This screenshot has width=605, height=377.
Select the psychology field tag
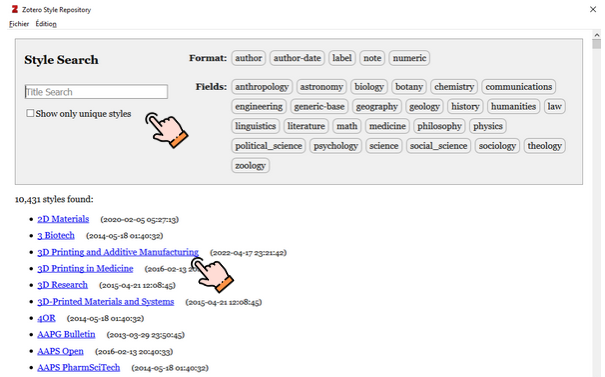(336, 146)
